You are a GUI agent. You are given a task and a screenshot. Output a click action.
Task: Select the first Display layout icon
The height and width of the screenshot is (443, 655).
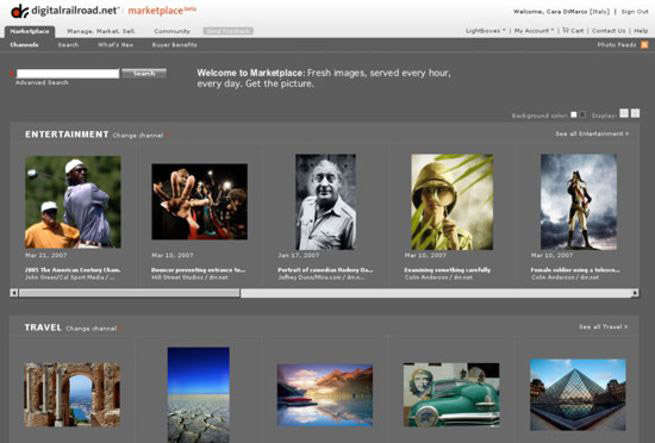(x=624, y=114)
